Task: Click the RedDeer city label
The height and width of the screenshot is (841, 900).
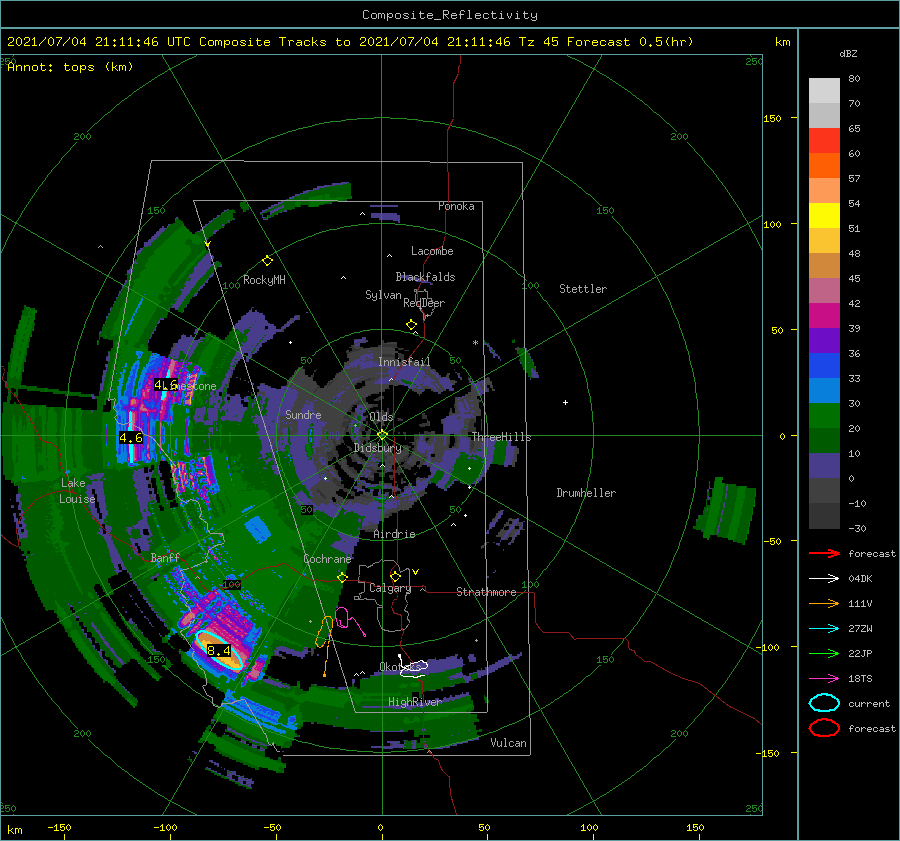Action: [x=424, y=303]
